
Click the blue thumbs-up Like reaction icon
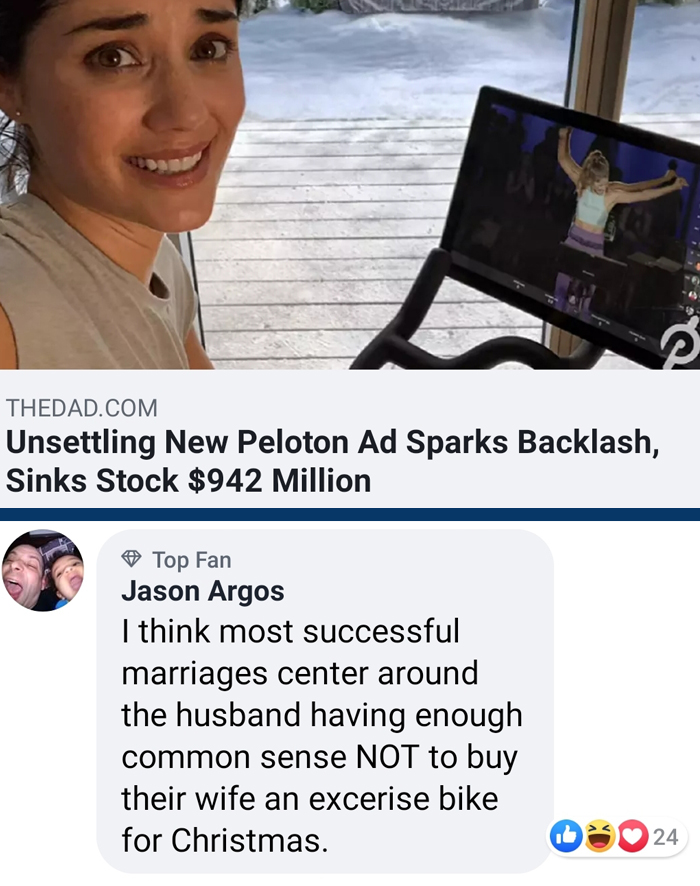pos(566,836)
